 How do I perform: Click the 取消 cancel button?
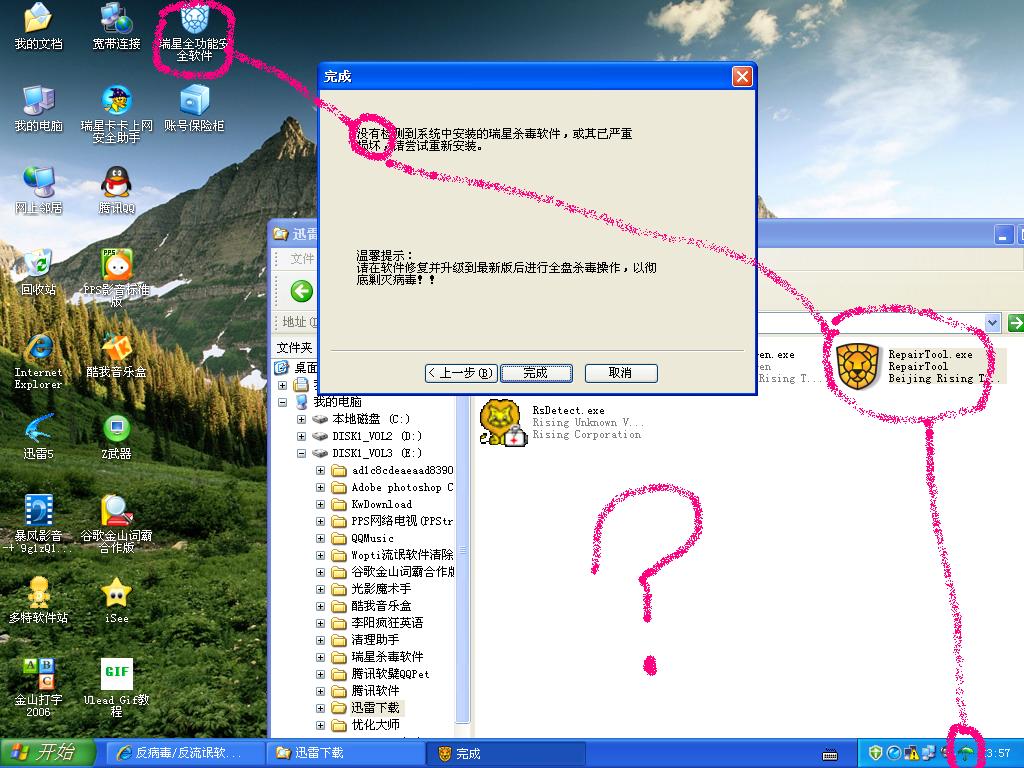[620, 373]
